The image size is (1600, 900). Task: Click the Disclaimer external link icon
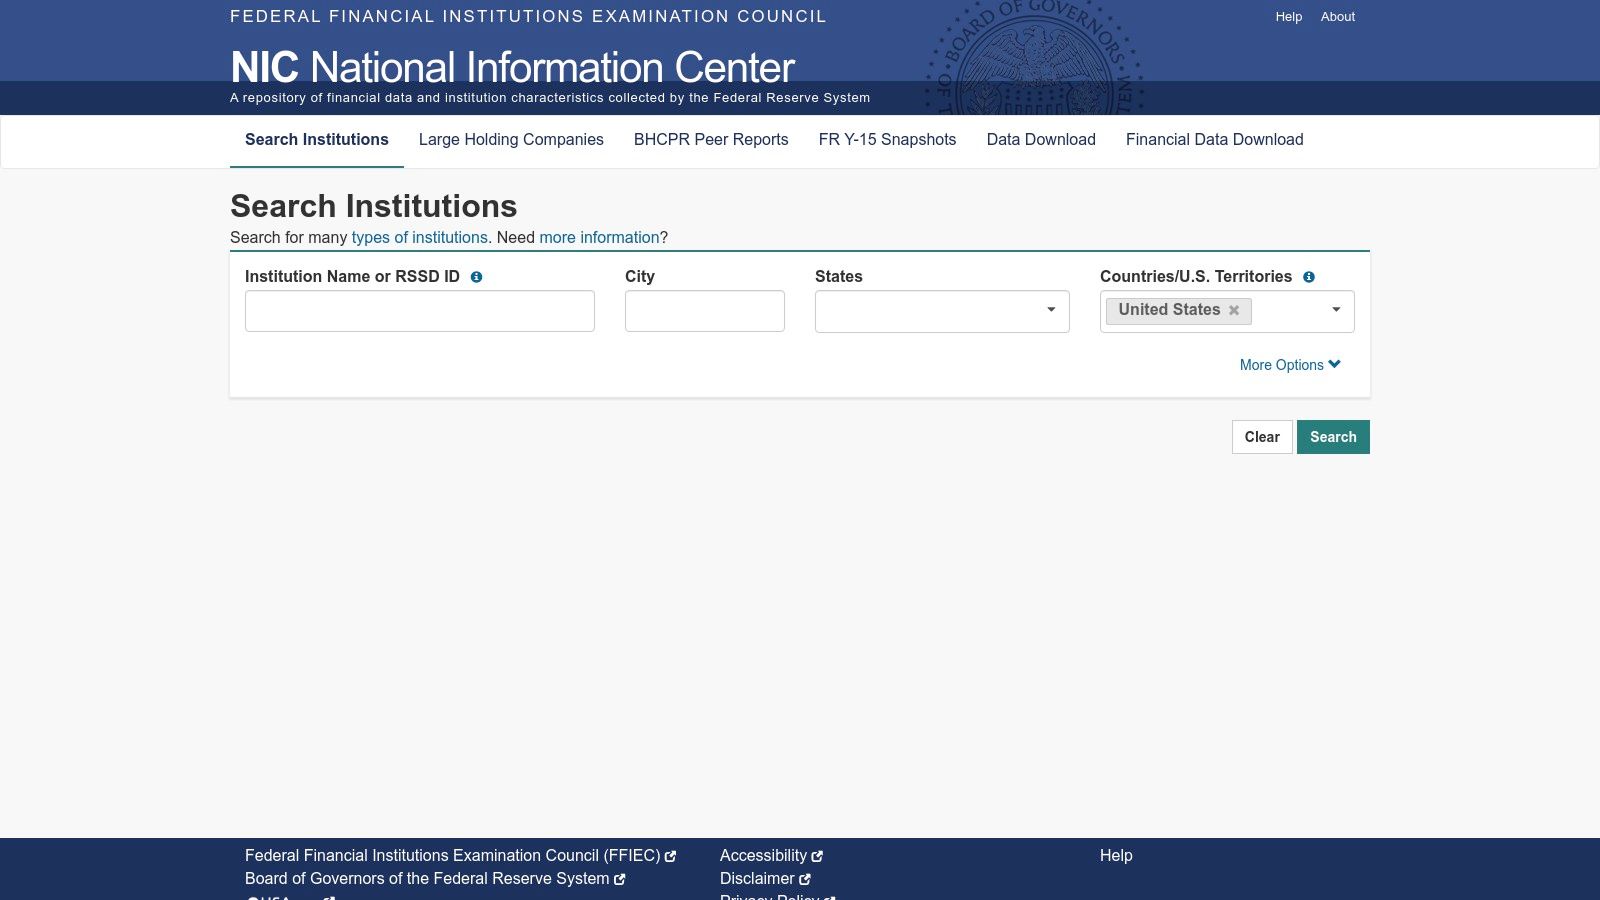click(x=804, y=878)
